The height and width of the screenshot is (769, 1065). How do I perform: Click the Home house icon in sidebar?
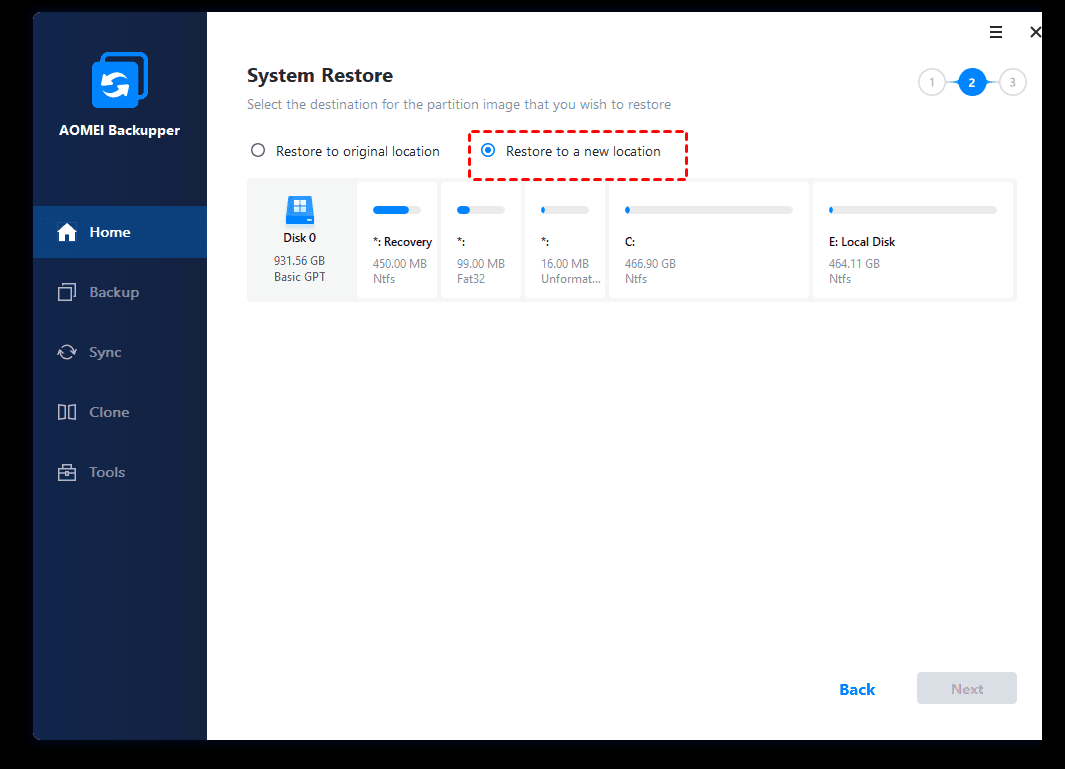point(67,232)
